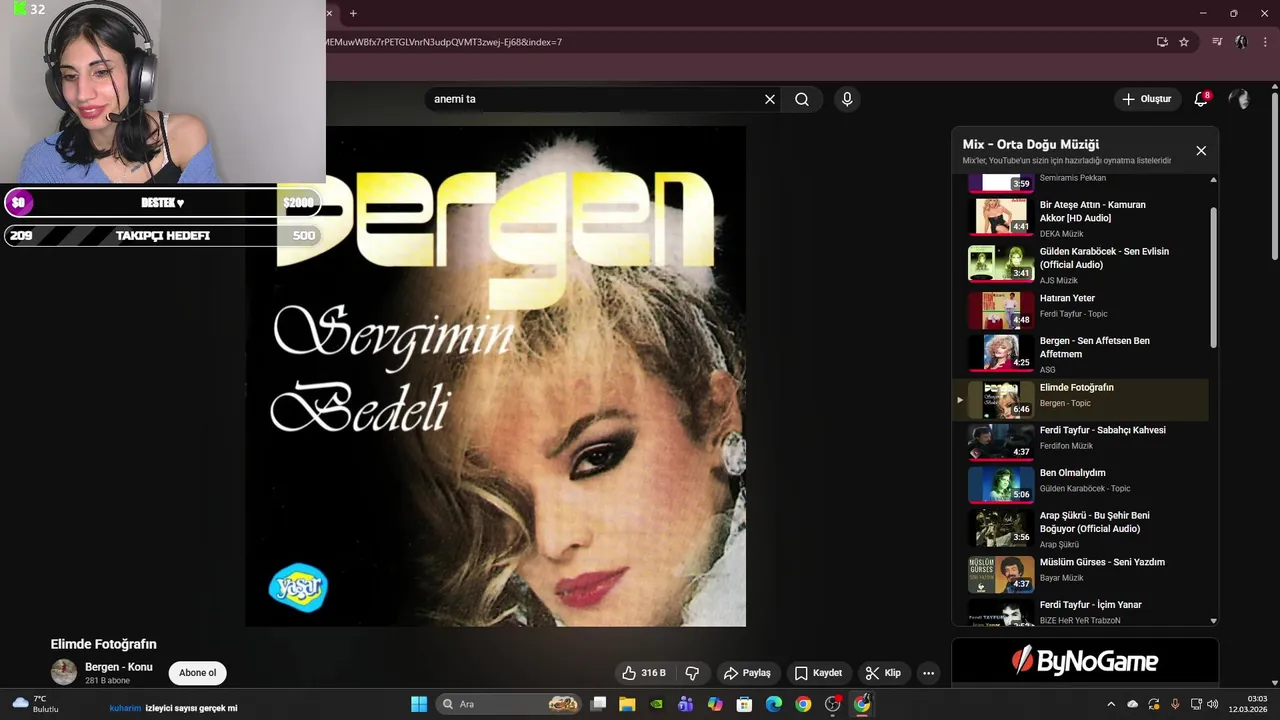Open Copilot from the taskbar

[x=715, y=704]
